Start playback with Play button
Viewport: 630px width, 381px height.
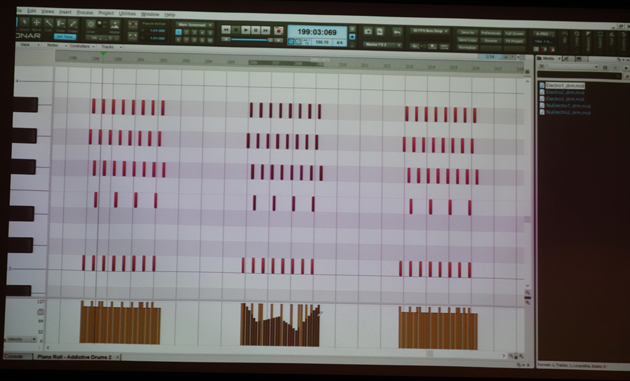246,30
